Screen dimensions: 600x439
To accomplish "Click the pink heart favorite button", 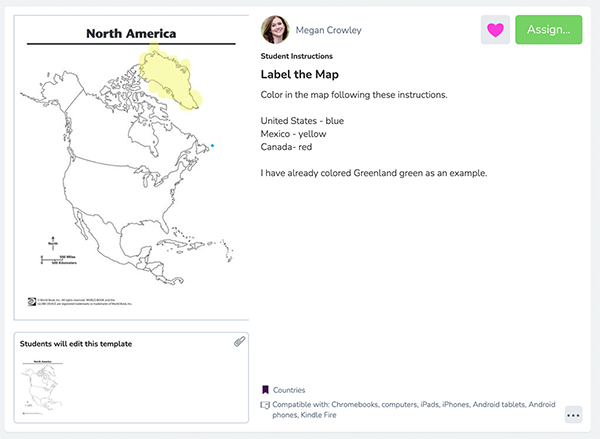I will pyautogui.click(x=495, y=30).
